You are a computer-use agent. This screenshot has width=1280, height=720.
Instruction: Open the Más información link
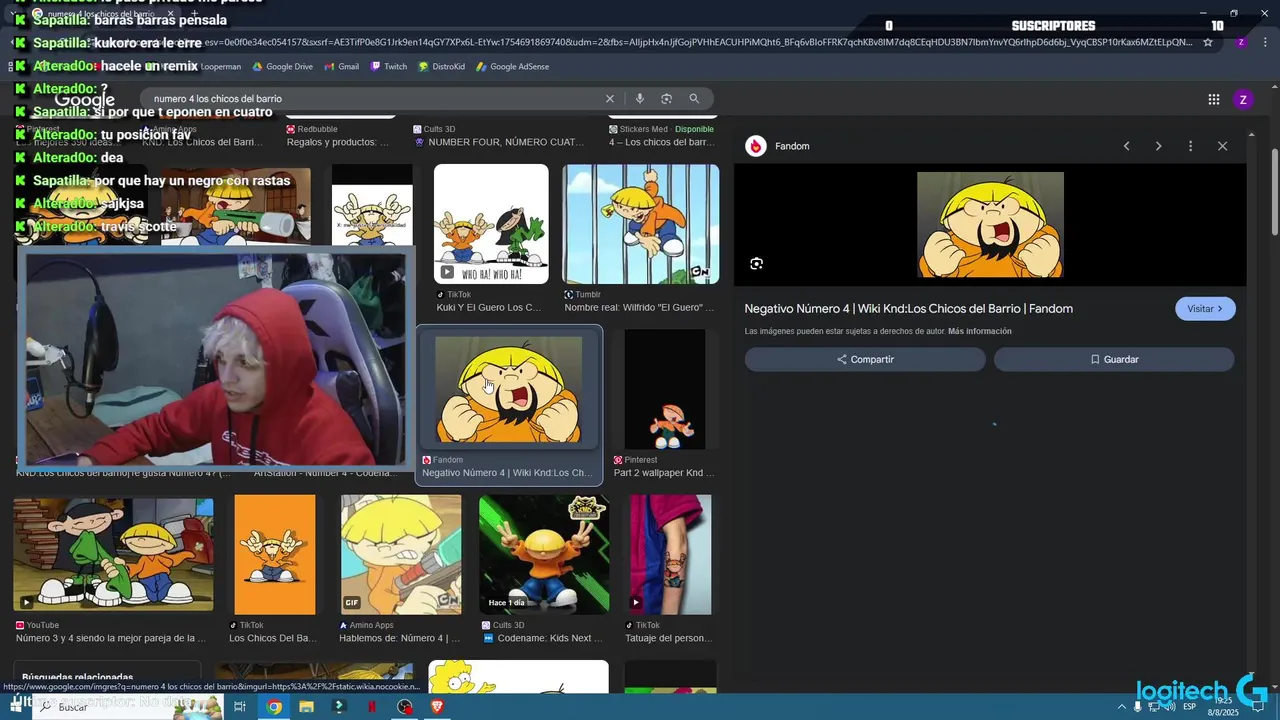coord(980,331)
